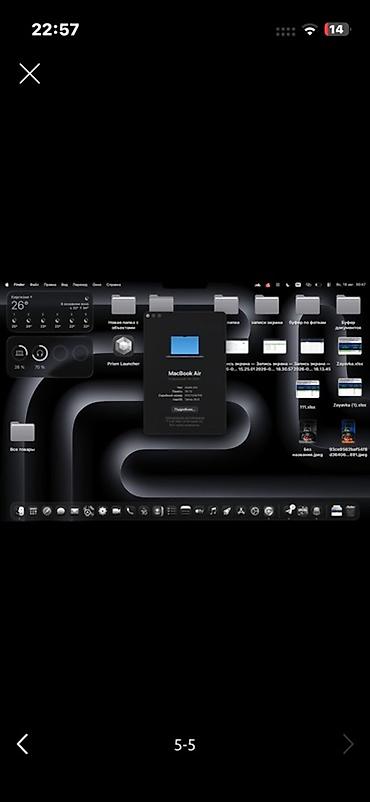Open the Правка menu
Viewport: 370px width, 802px height.
tap(50, 284)
